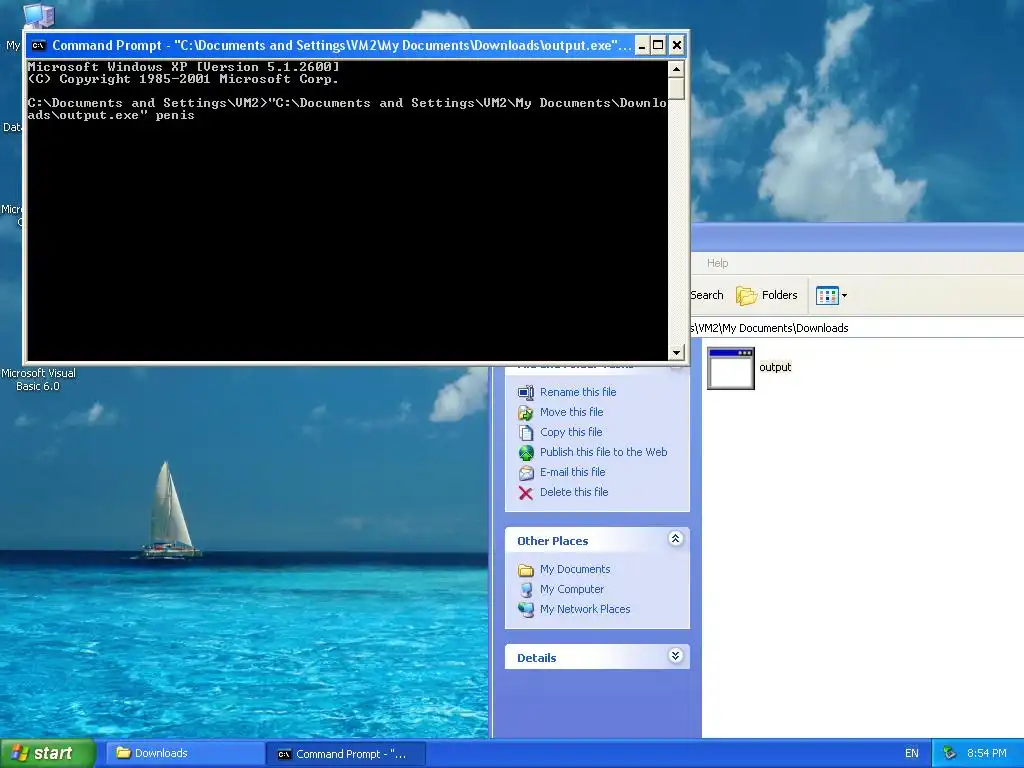
Task: Click the Command Prompt scroll up arrow
Action: point(676,69)
